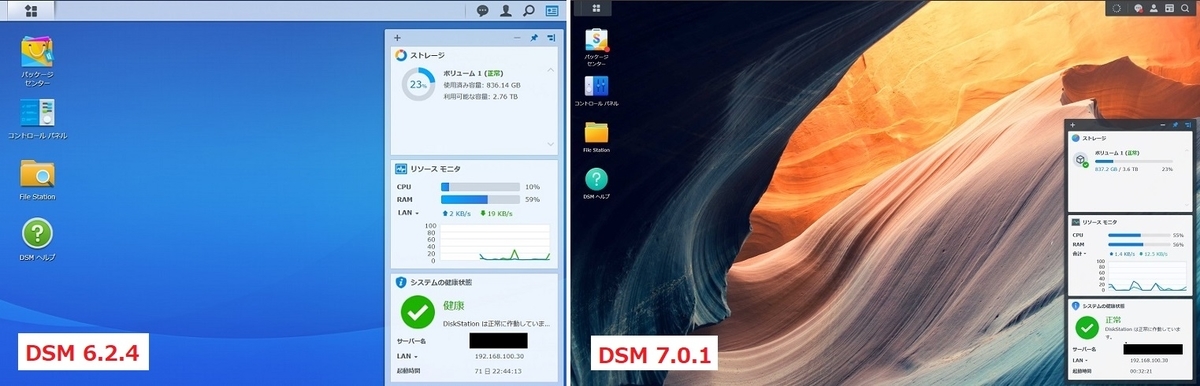Open notifications icon in DSM 7.0.1 taskbar
This screenshot has height=386, width=1200.
(x=1138, y=8)
